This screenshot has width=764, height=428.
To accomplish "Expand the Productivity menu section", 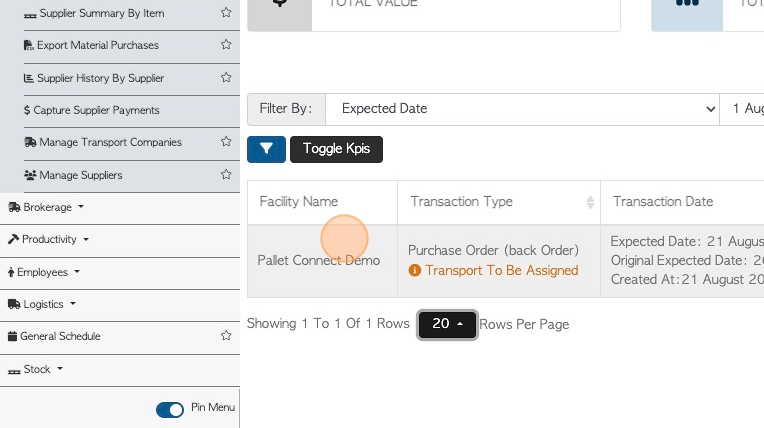I will pos(48,239).
